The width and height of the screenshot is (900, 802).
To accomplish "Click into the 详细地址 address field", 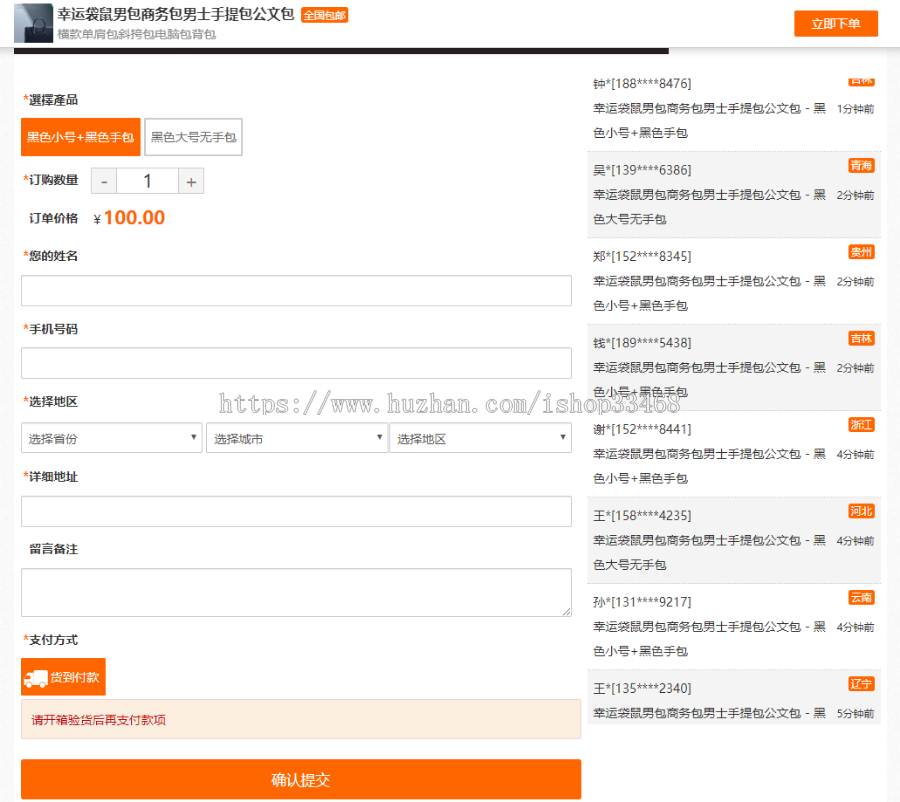I will click(x=296, y=511).
